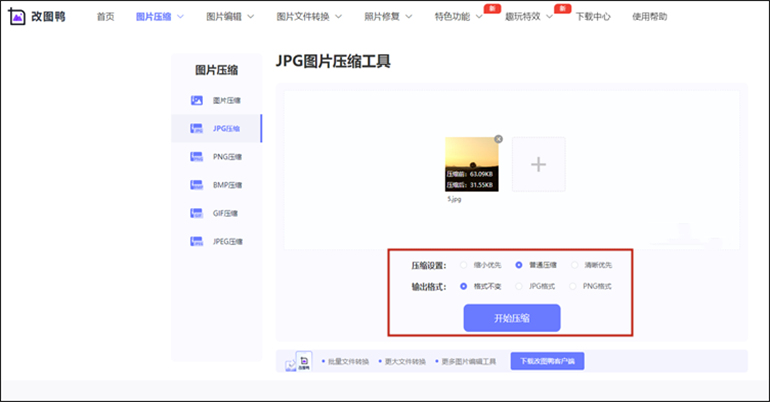Open PNG压缩 via its sidebar icon

[197, 157]
